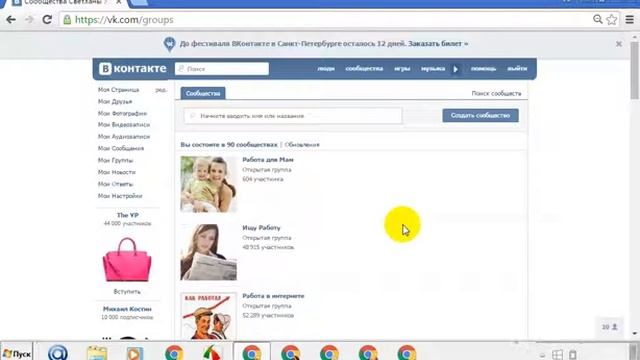Click the vertical page scrollbar thumb
640x360 pixels.
(634, 69)
